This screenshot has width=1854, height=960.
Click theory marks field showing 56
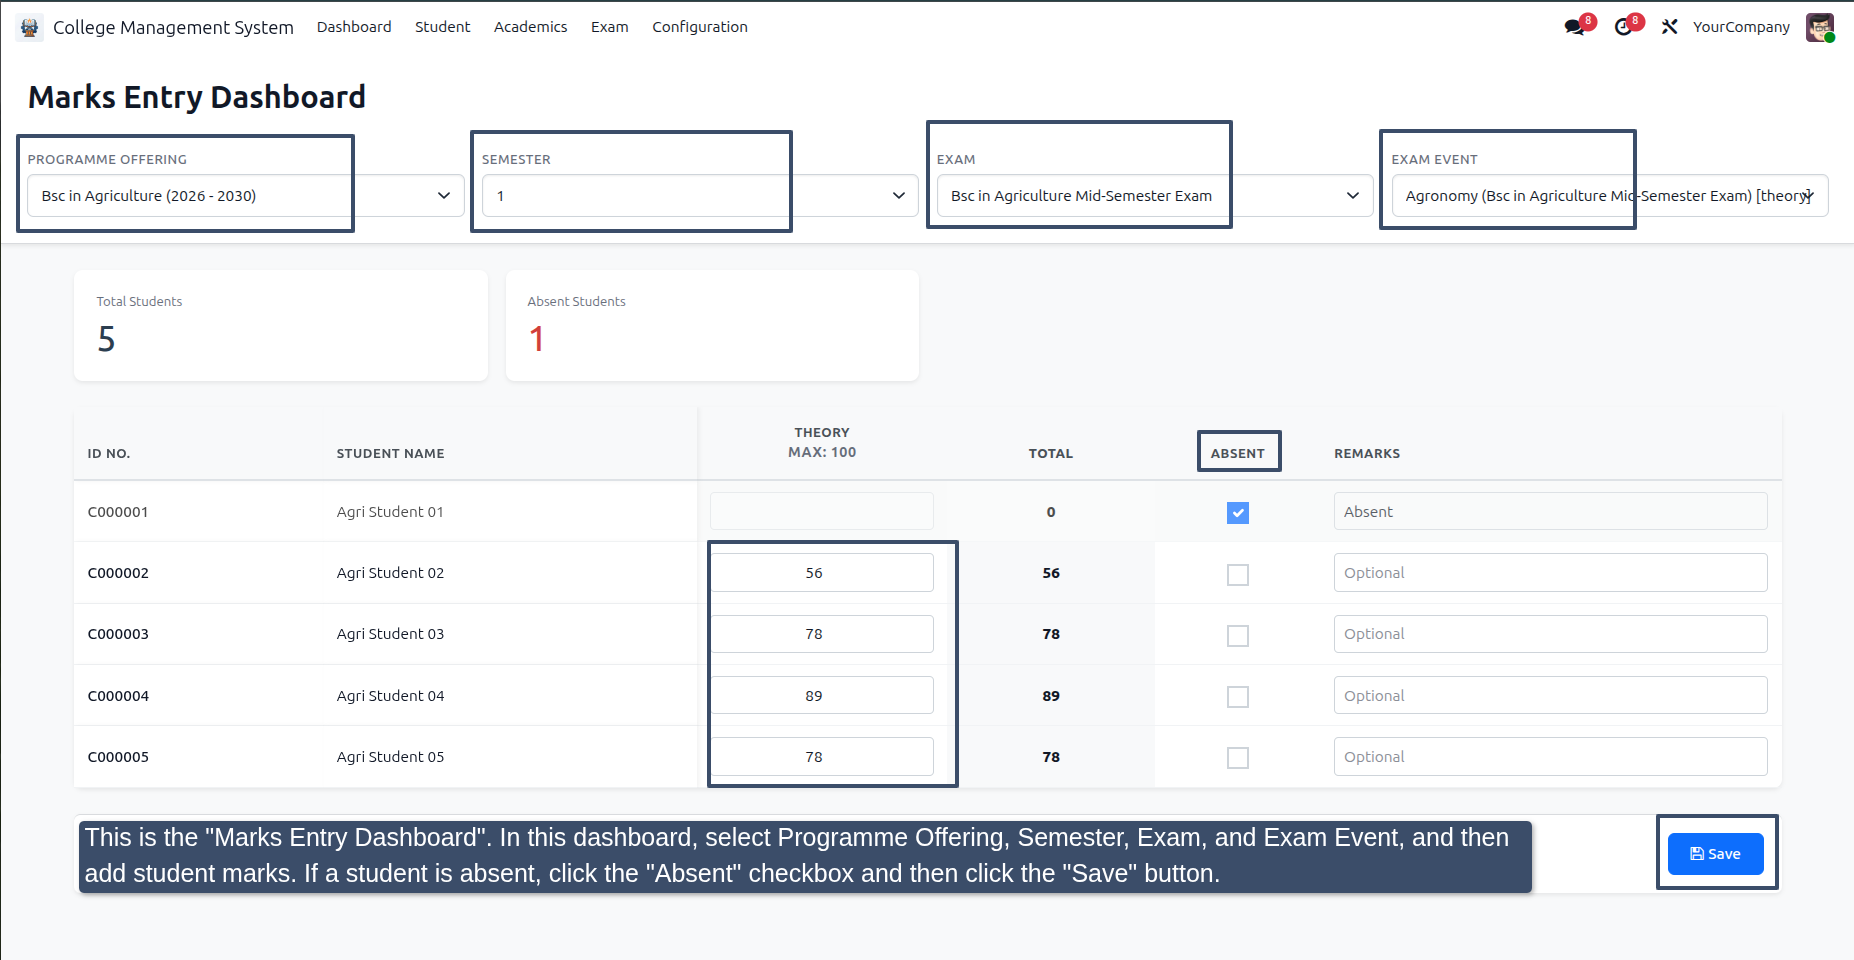(x=822, y=573)
